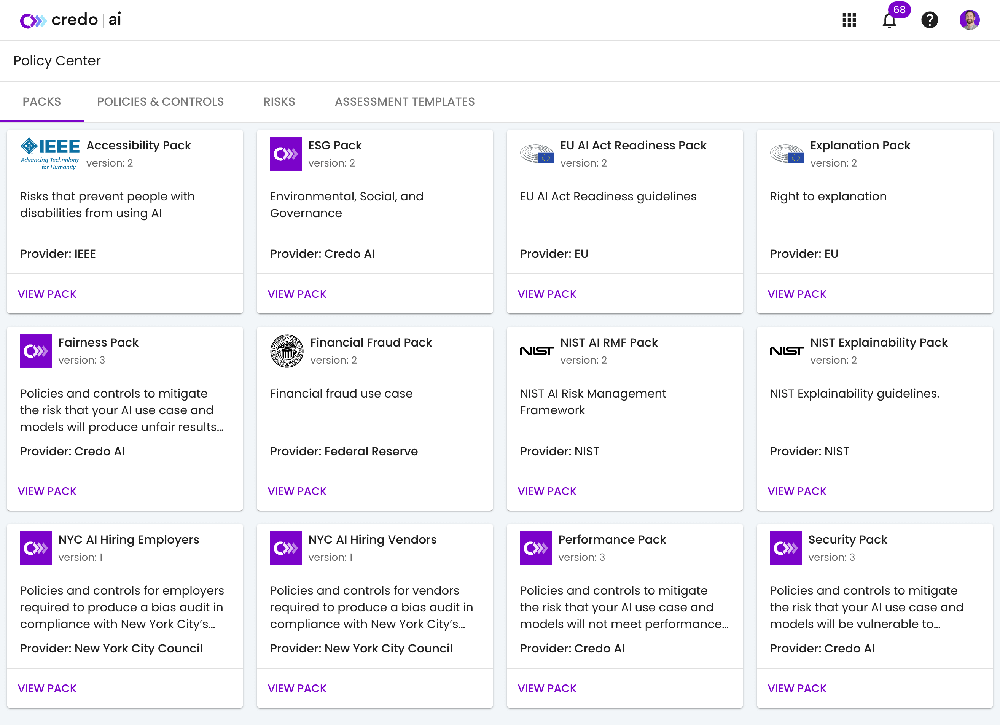Select the Packs tab

click(x=42, y=102)
